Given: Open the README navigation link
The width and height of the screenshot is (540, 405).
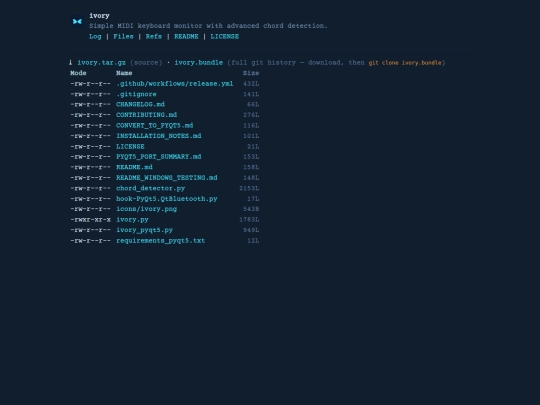Looking at the screenshot, I should click(x=186, y=37).
